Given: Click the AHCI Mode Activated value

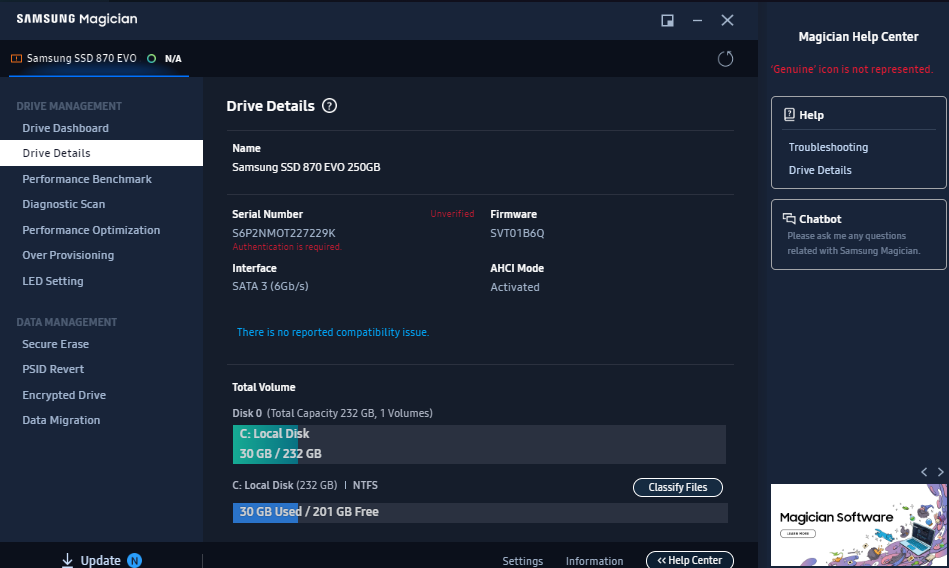Looking at the screenshot, I should (x=514, y=287).
